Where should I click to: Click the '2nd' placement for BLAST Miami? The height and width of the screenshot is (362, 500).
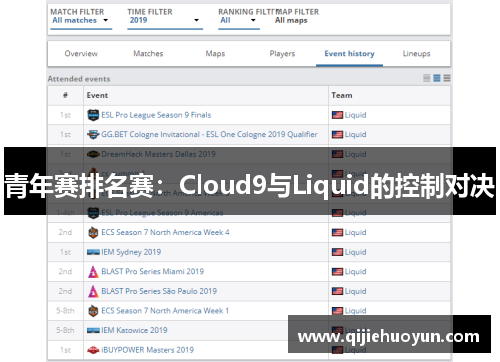[x=65, y=272]
